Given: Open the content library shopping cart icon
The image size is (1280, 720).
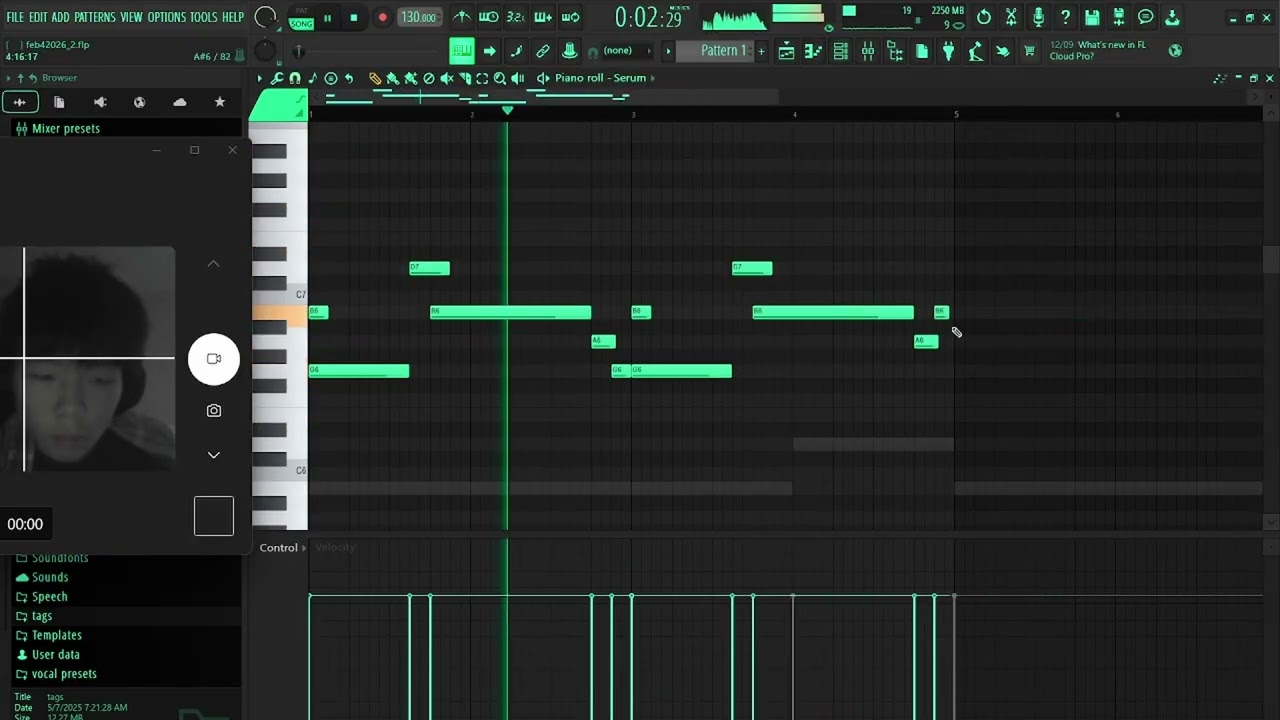Looking at the screenshot, I should pyautogui.click(x=1029, y=51).
